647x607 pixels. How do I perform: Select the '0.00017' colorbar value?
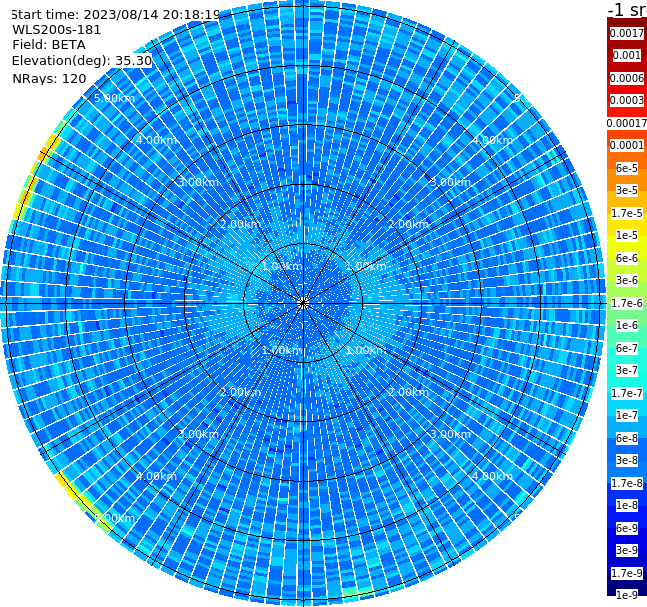627,123
